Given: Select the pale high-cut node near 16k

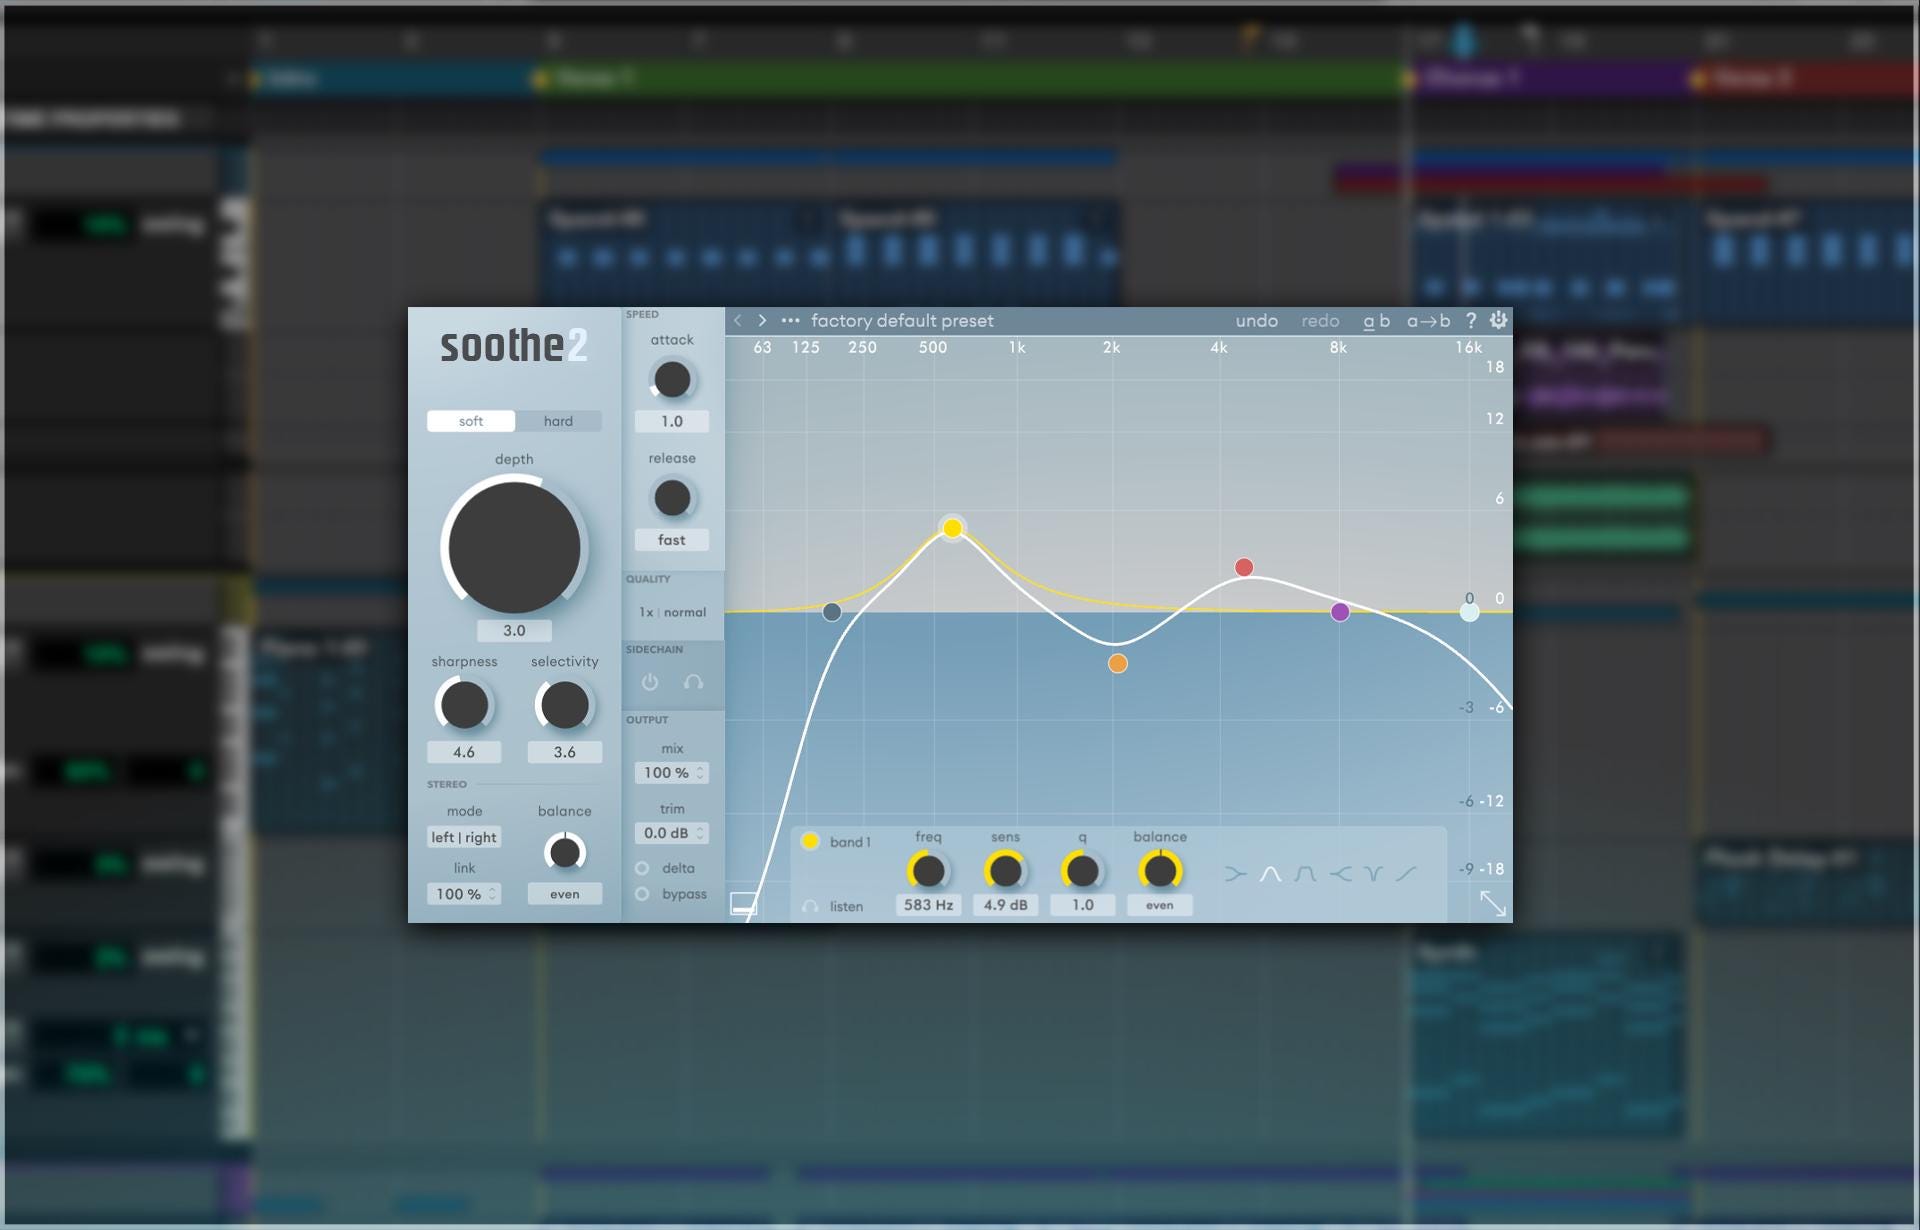Looking at the screenshot, I should [x=1469, y=612].
